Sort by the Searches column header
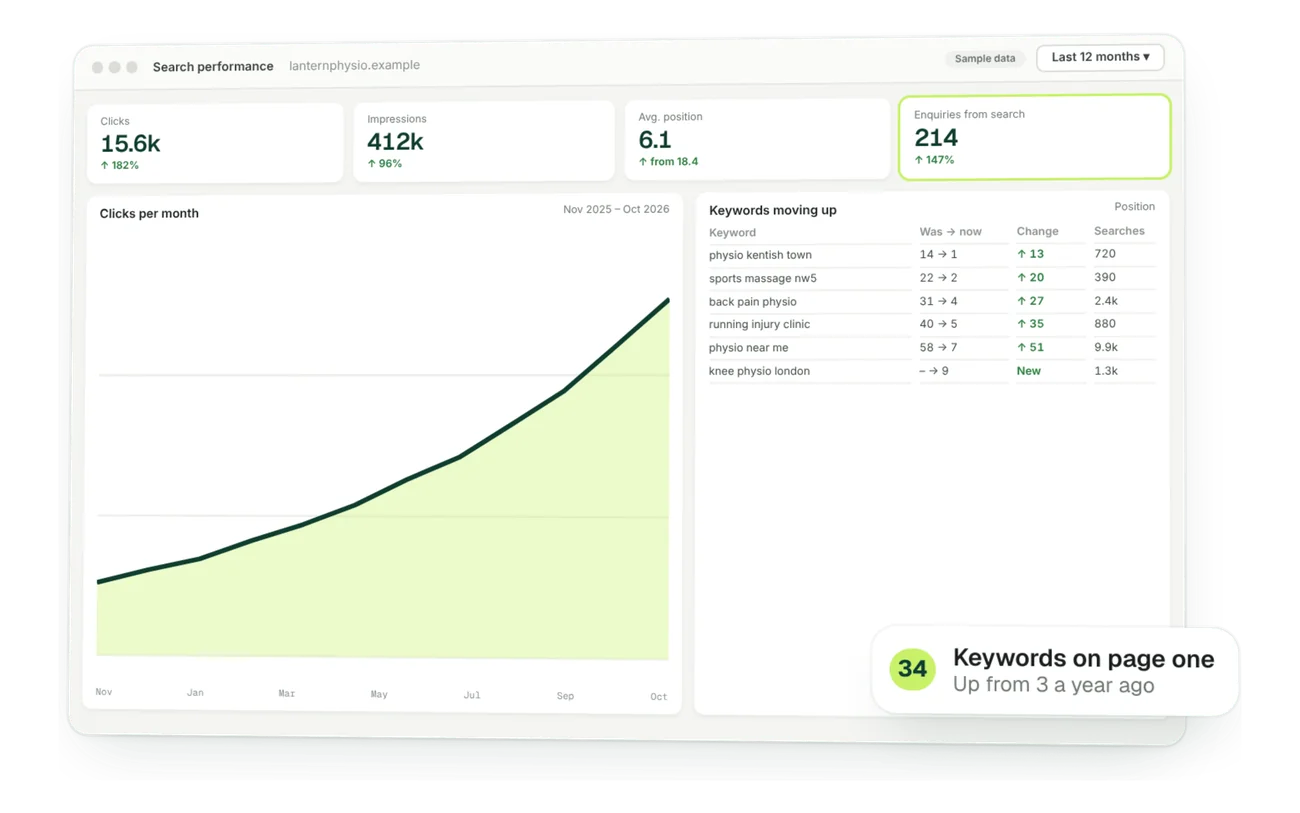The width and height of the screenshot is (1300, 813). click(1119, 230)
